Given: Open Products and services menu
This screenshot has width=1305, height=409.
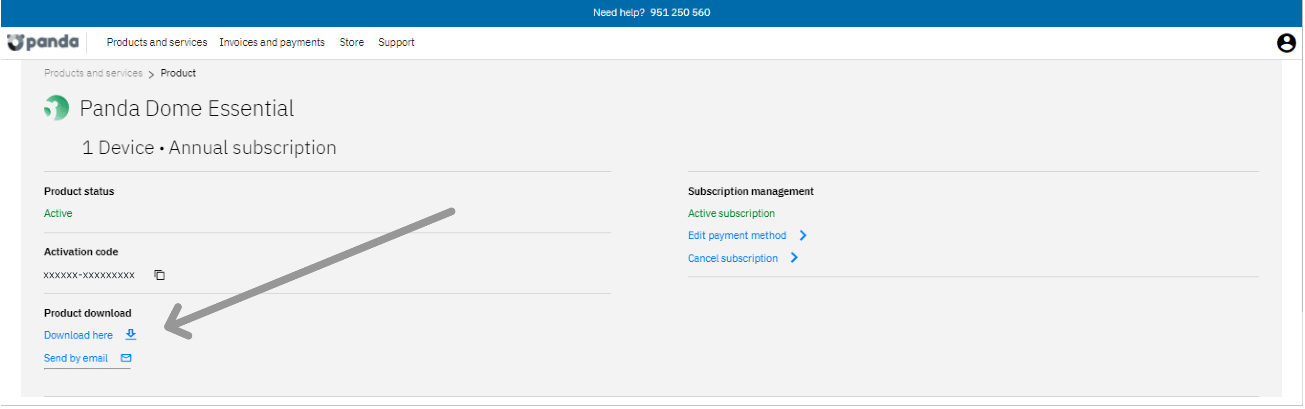Looking at the screenshot, I should [157, 43].
